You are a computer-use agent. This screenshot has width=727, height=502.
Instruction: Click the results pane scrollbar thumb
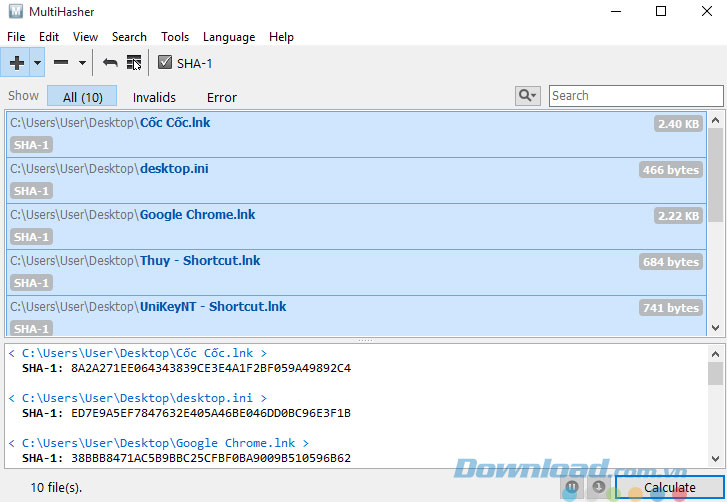pos(715,374)
